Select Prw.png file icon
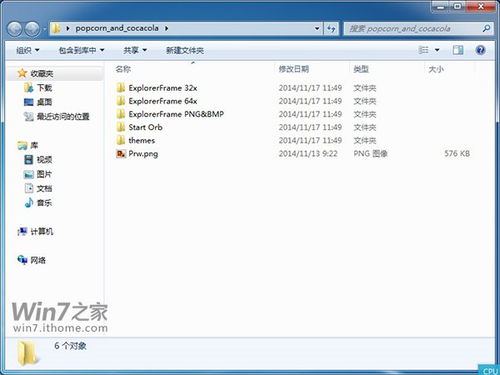 pos(121,154)
